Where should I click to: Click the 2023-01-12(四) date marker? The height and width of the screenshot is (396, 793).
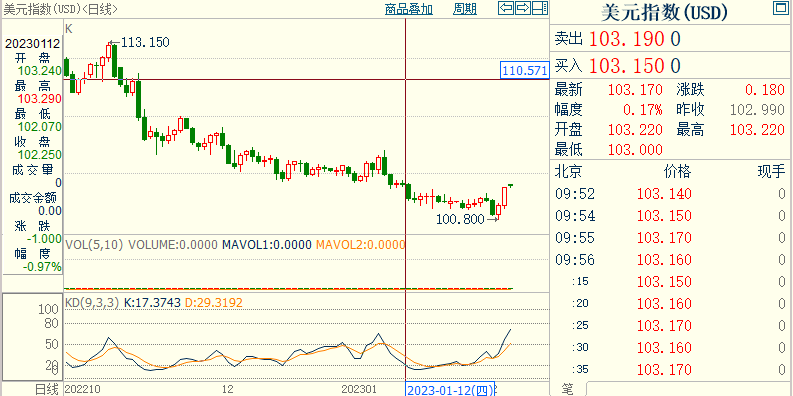tap(449, 390)
